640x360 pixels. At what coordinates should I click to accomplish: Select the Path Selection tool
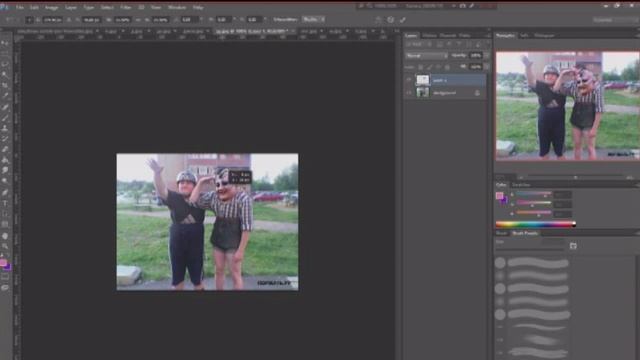pyautogui.click(x=5, y=213)
